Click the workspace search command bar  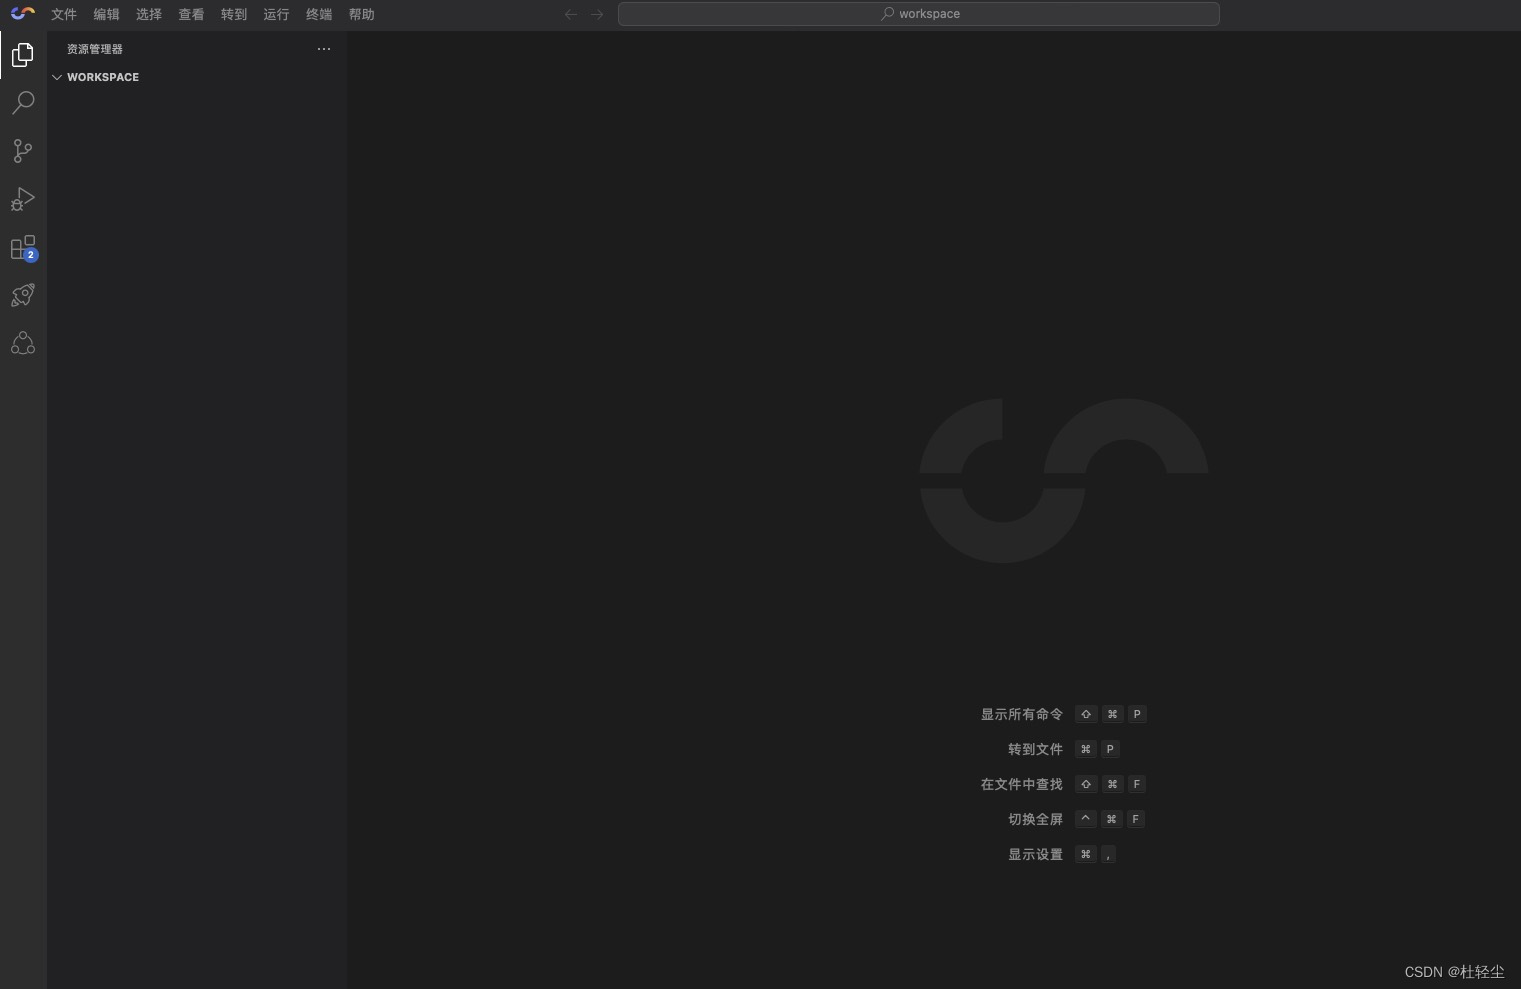click(919, 14)
